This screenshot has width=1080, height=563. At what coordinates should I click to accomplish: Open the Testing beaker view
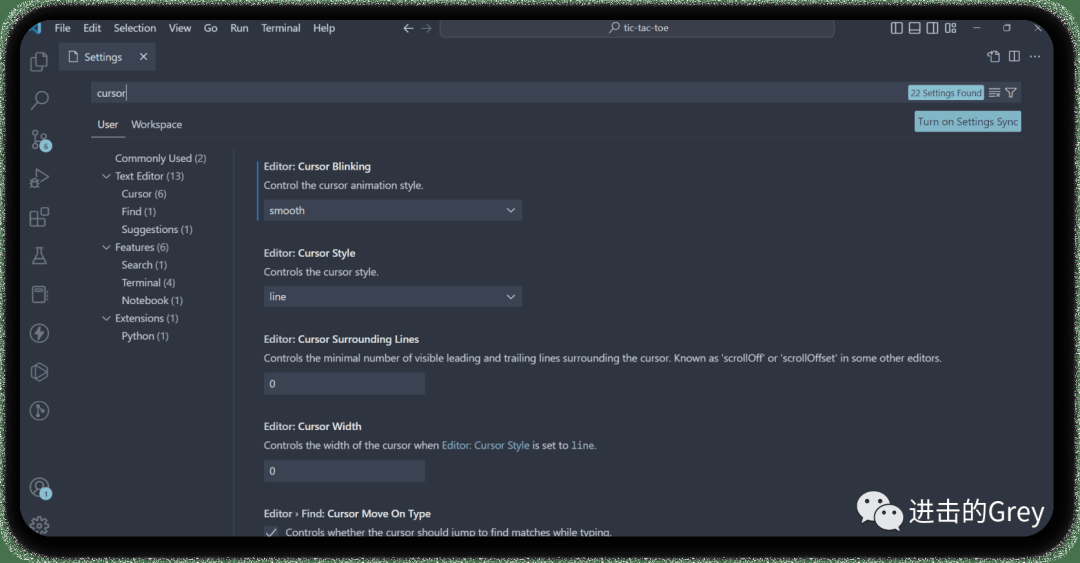(x=39, y=256)
